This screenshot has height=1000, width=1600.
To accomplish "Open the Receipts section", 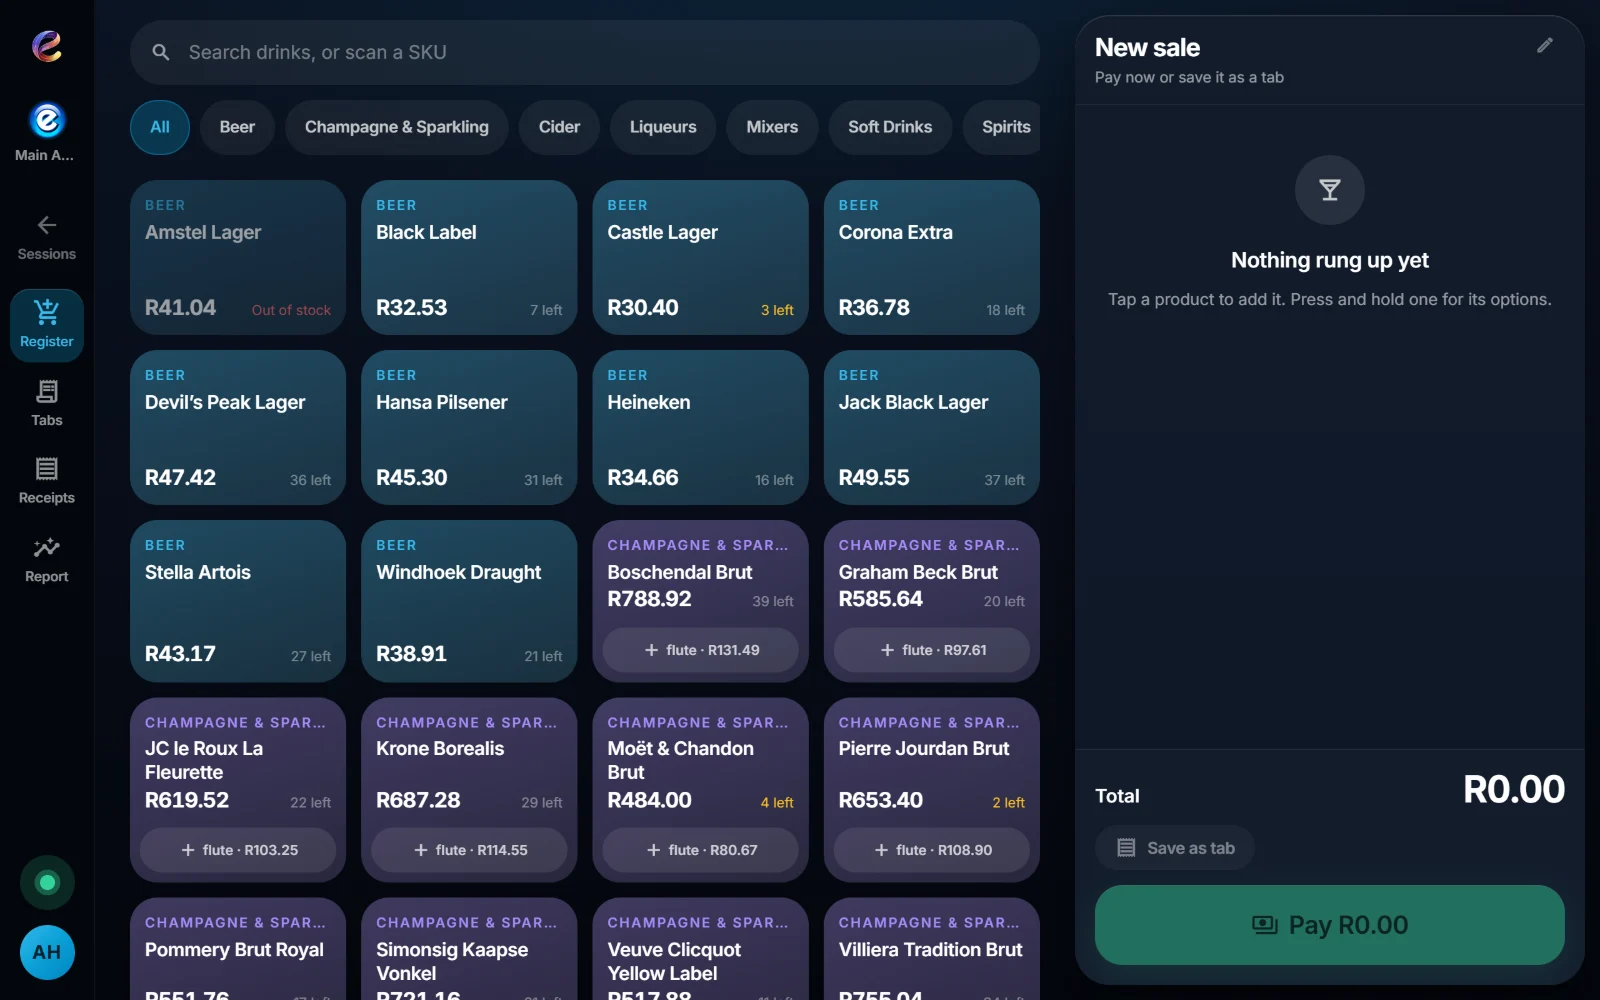I will coord(47,481).
